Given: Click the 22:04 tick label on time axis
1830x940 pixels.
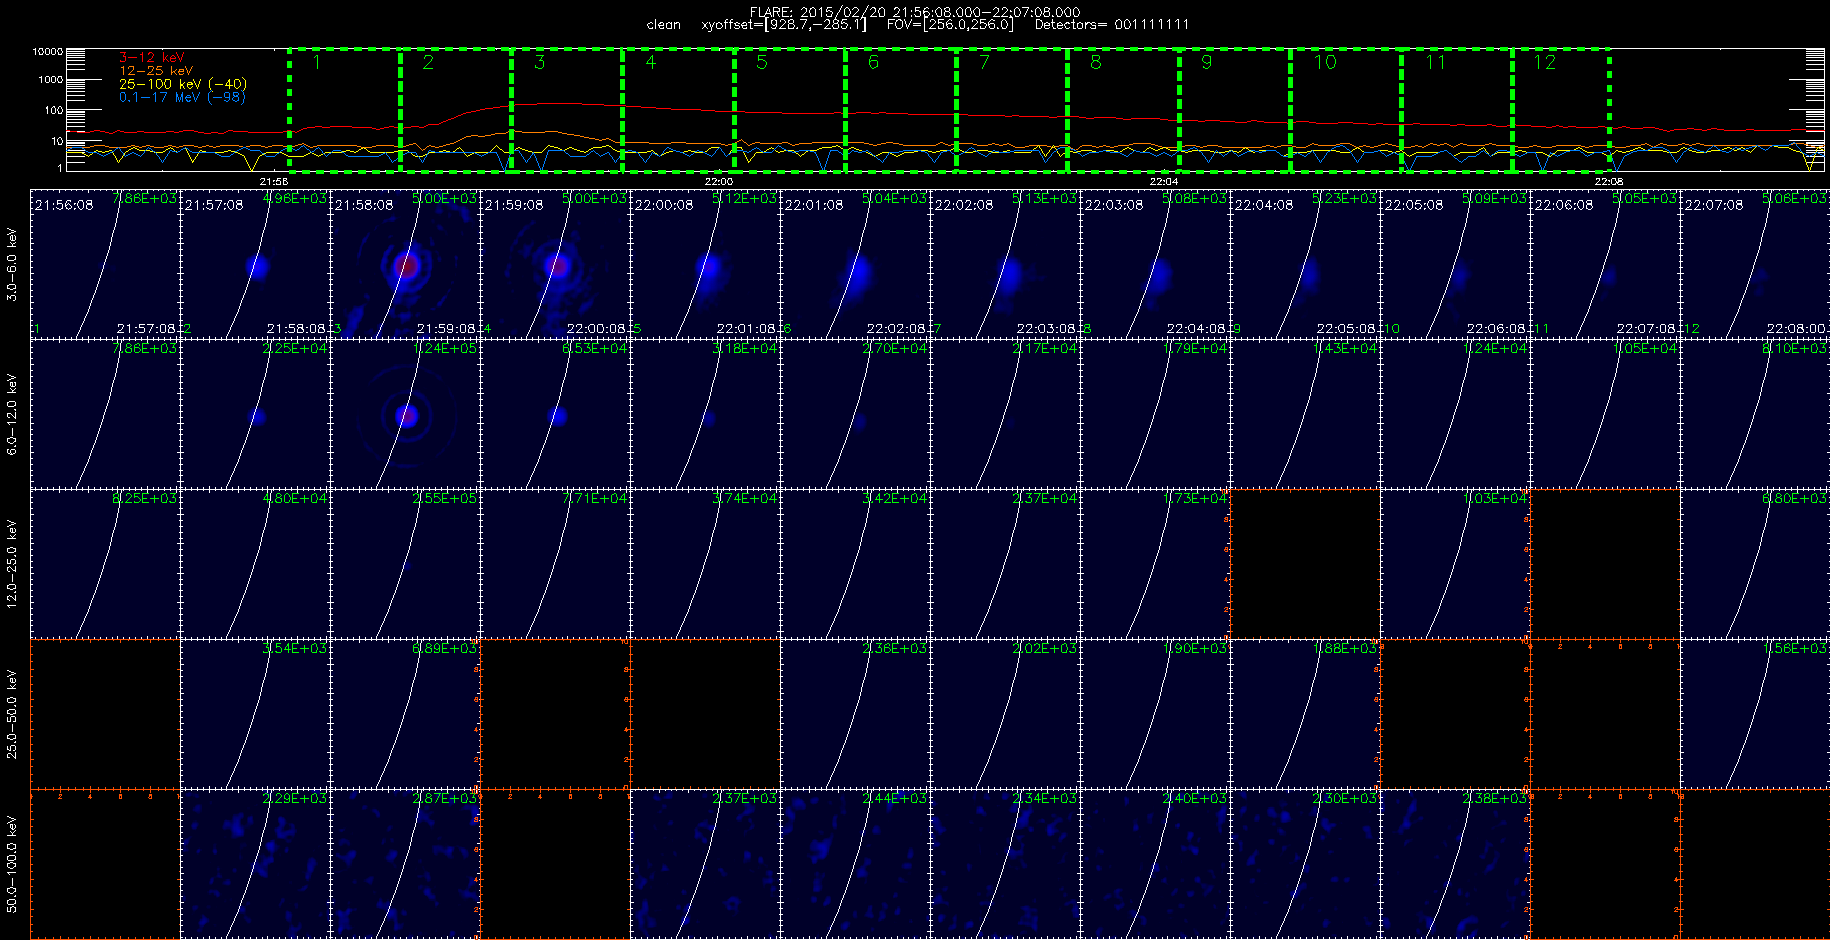Looking at the screenshot, I should (x=1164, y=181).
